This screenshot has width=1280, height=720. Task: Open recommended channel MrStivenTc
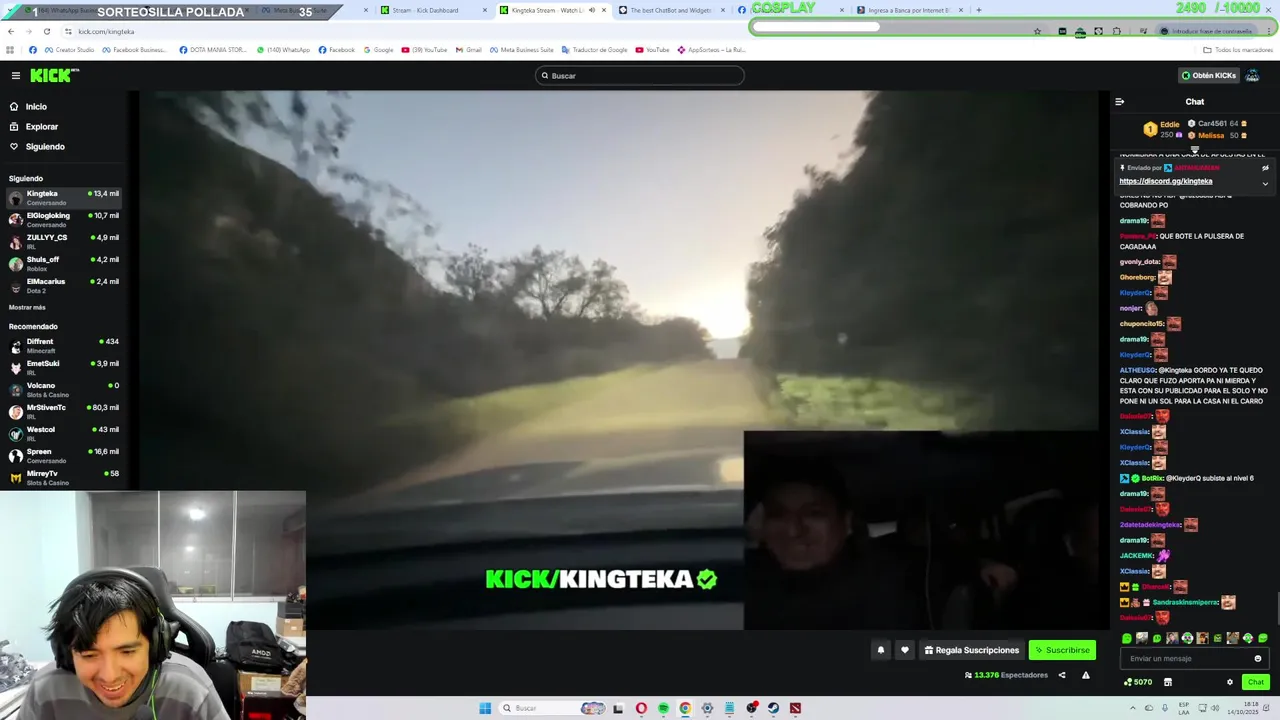pyautogui.click(x=64, y=411)
